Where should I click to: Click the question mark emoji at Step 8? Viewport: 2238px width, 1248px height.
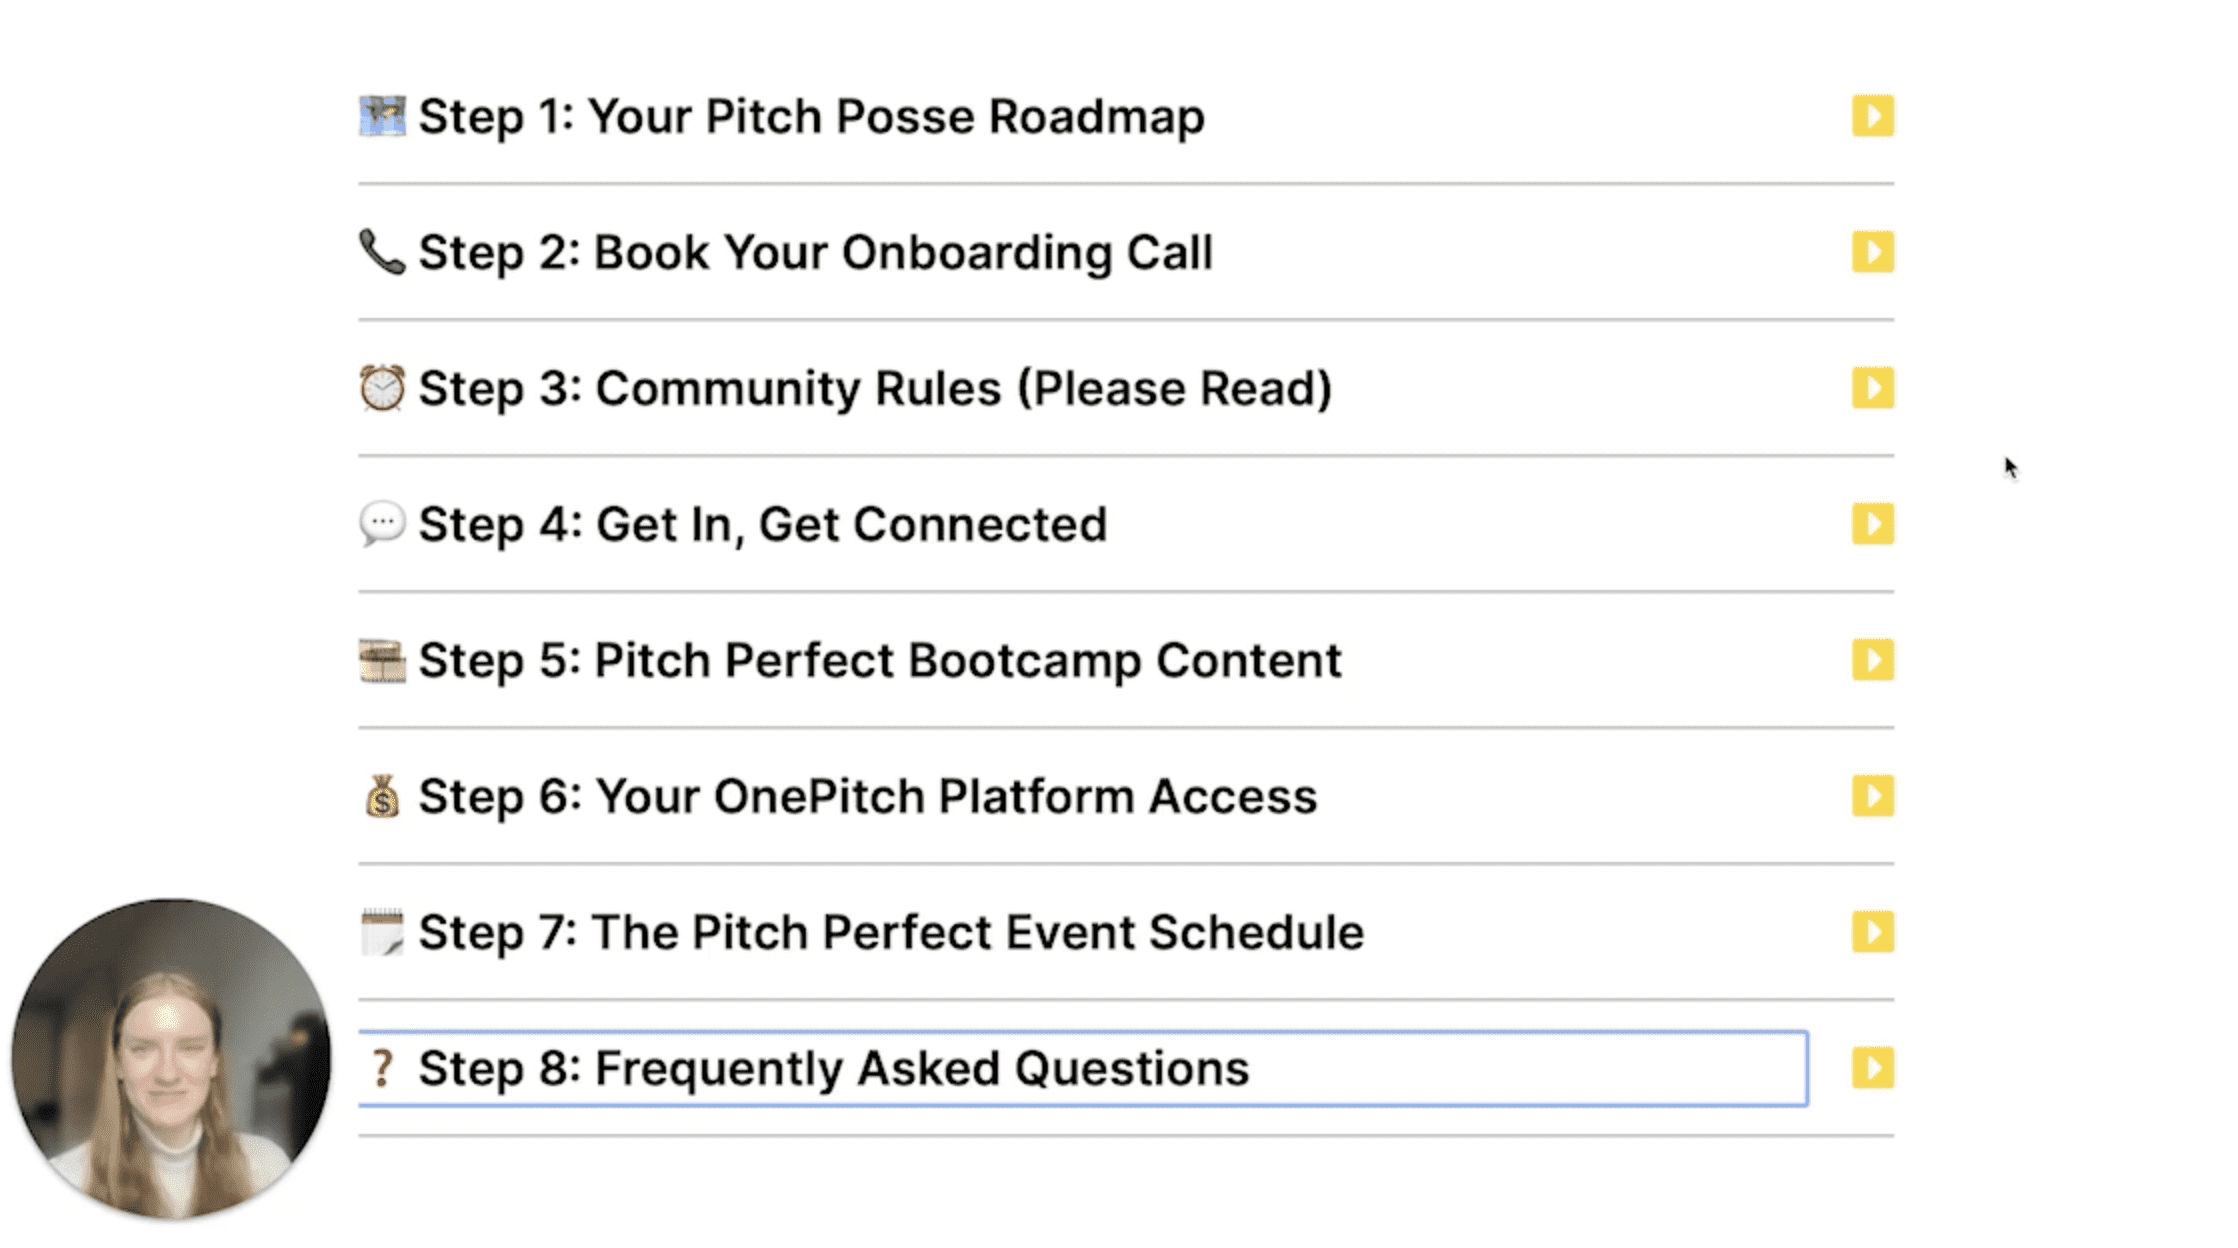pyautogui.click(x=381, y=1068)
